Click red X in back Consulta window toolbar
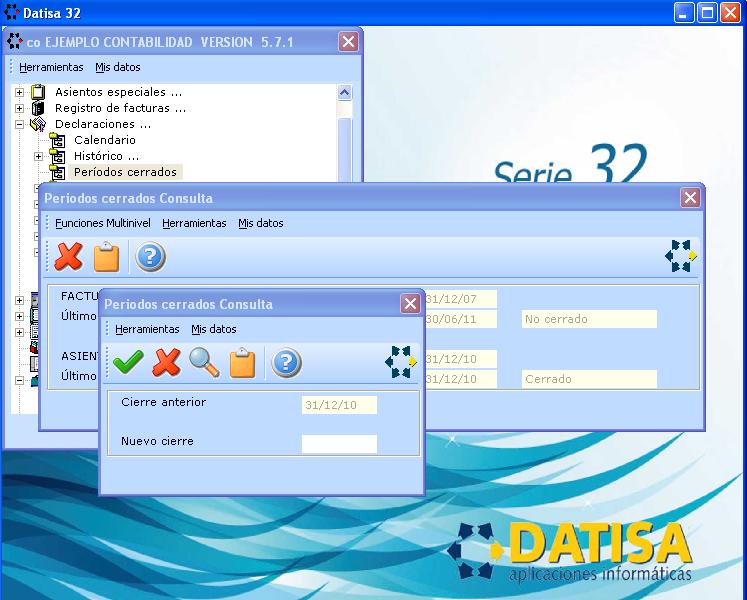Screen dimensions: 747x600 [x=68, y=257]
